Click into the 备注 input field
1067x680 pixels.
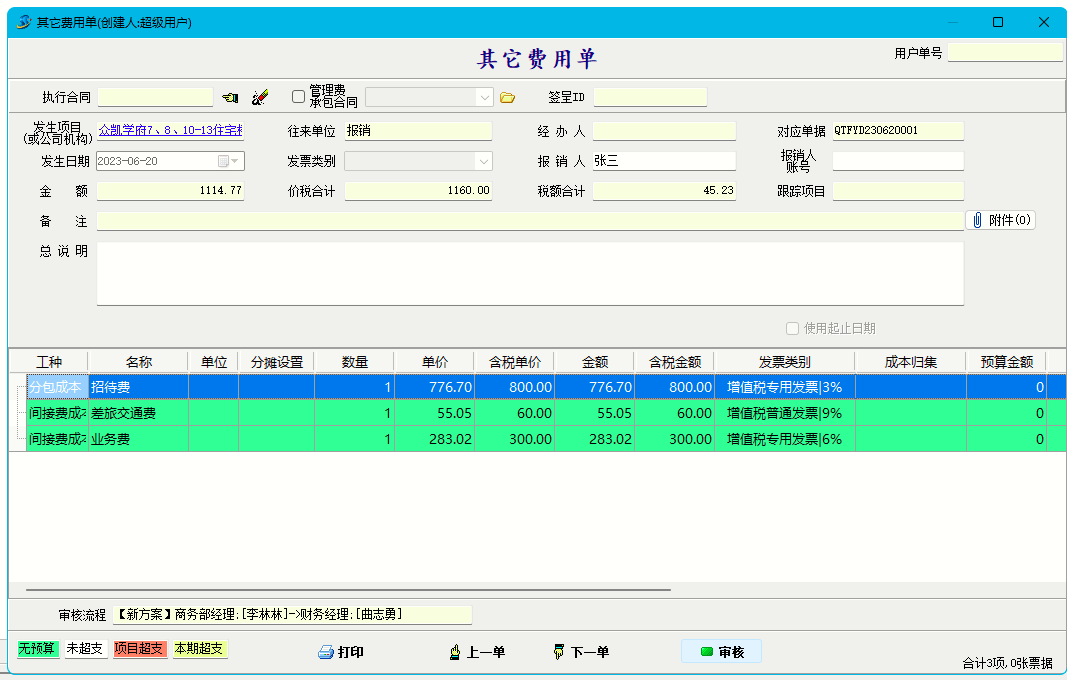pos(530,221)
